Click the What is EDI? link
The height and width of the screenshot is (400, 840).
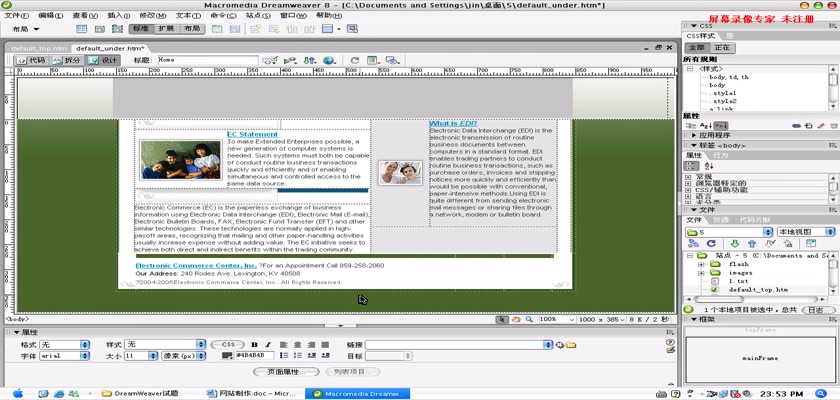[x=453, y=124]
